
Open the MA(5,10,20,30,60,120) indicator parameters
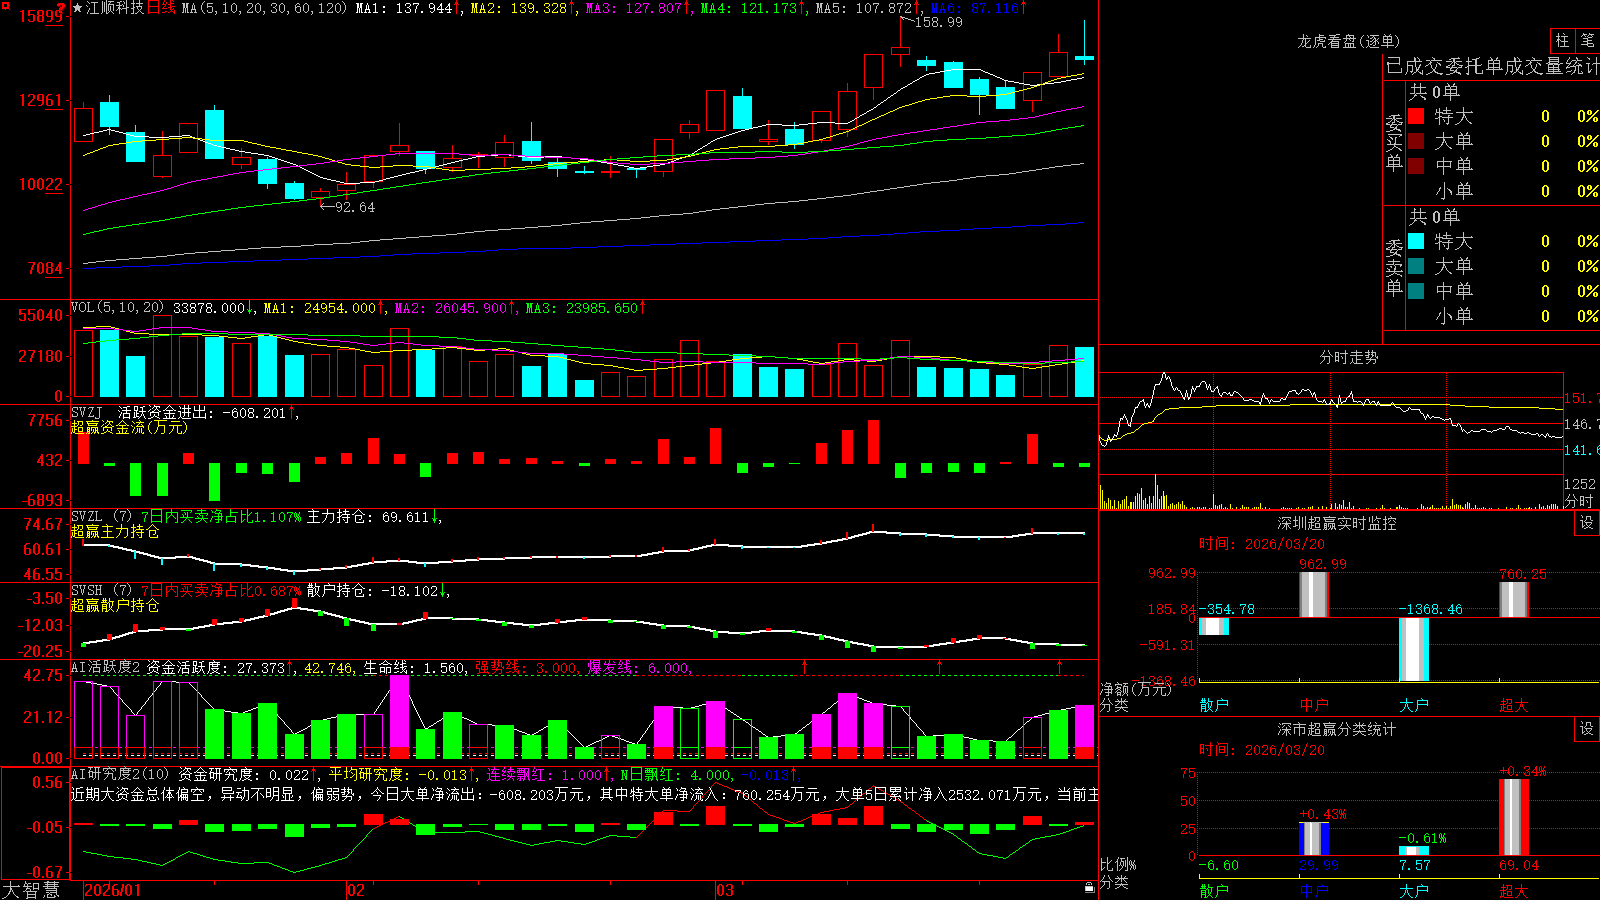[264, 8]
